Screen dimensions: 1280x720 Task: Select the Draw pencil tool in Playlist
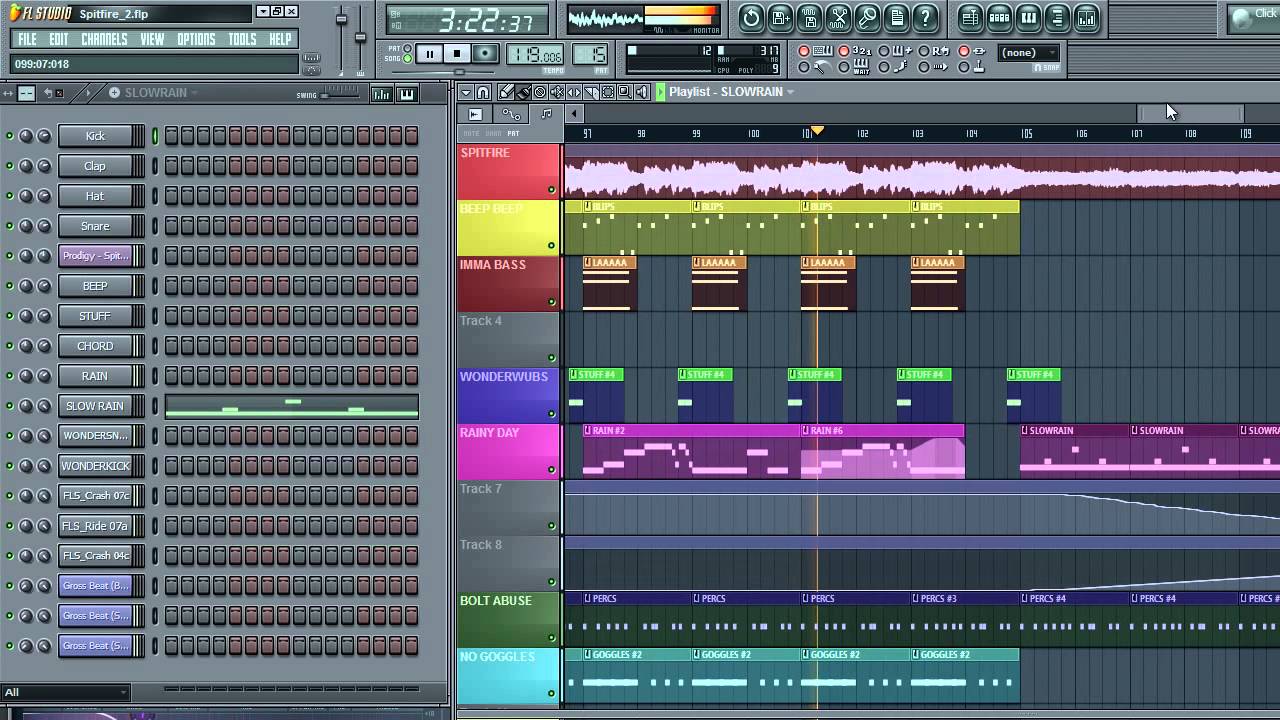pyautogui.click(x=507, y=92)
